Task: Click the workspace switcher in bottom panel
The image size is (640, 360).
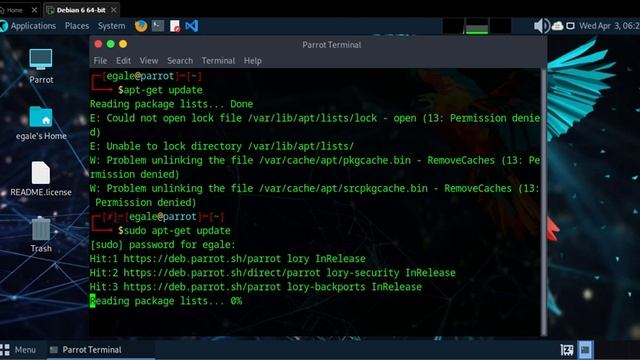Action: [585, 350]
